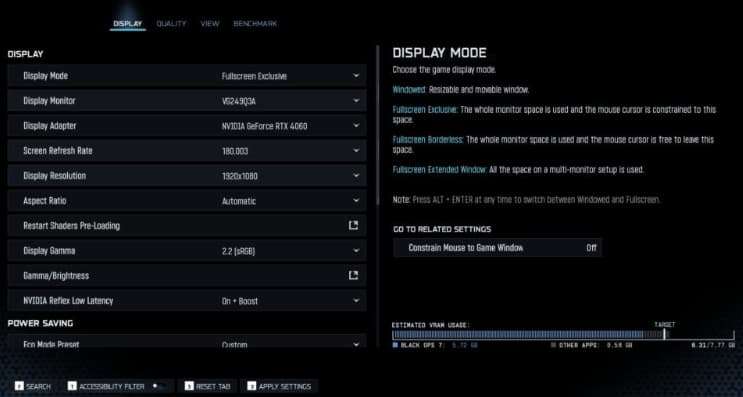The width and height of the screenshot is (743, 397).
Task: Click the Reset Tab key icon
Action: click(x=189, y=386)
